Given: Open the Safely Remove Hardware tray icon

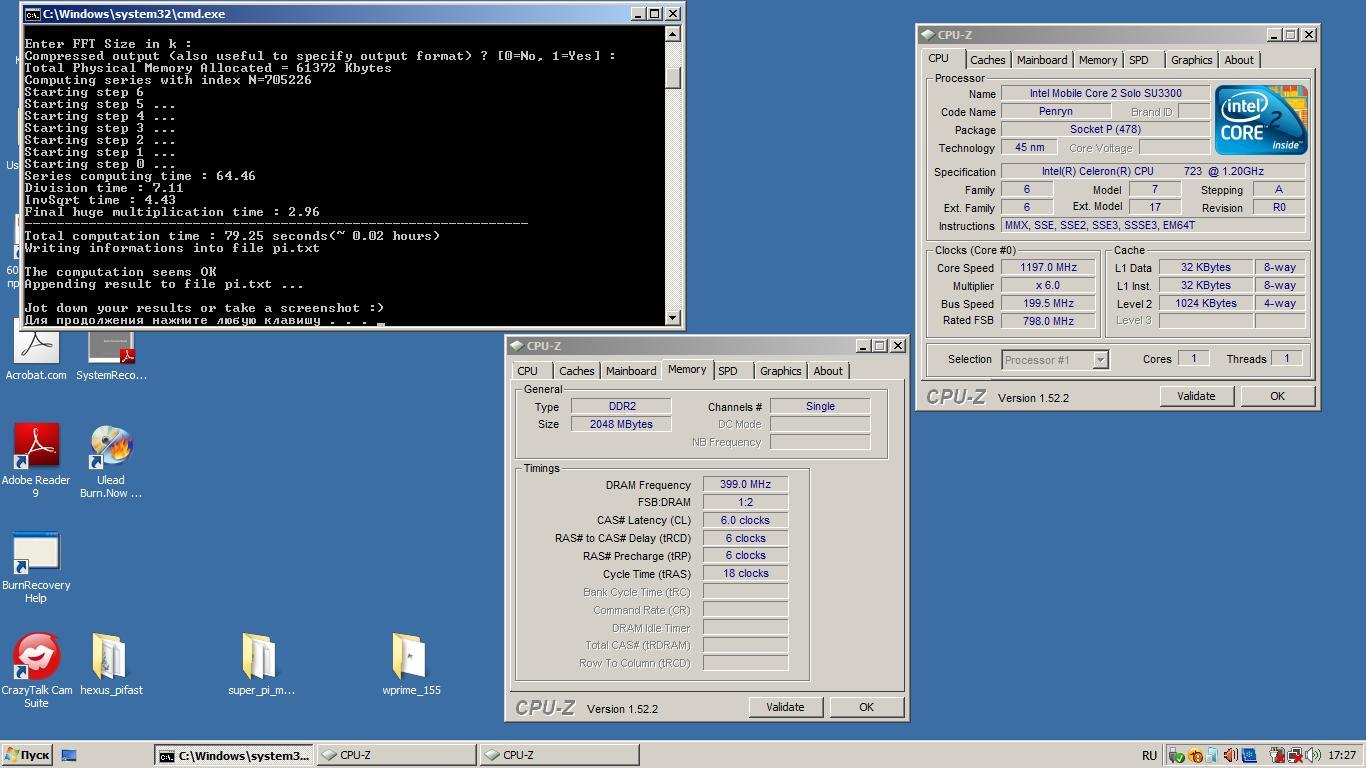Looking at the screenshot, I should pyautogui.click(x=1177, y=756).
